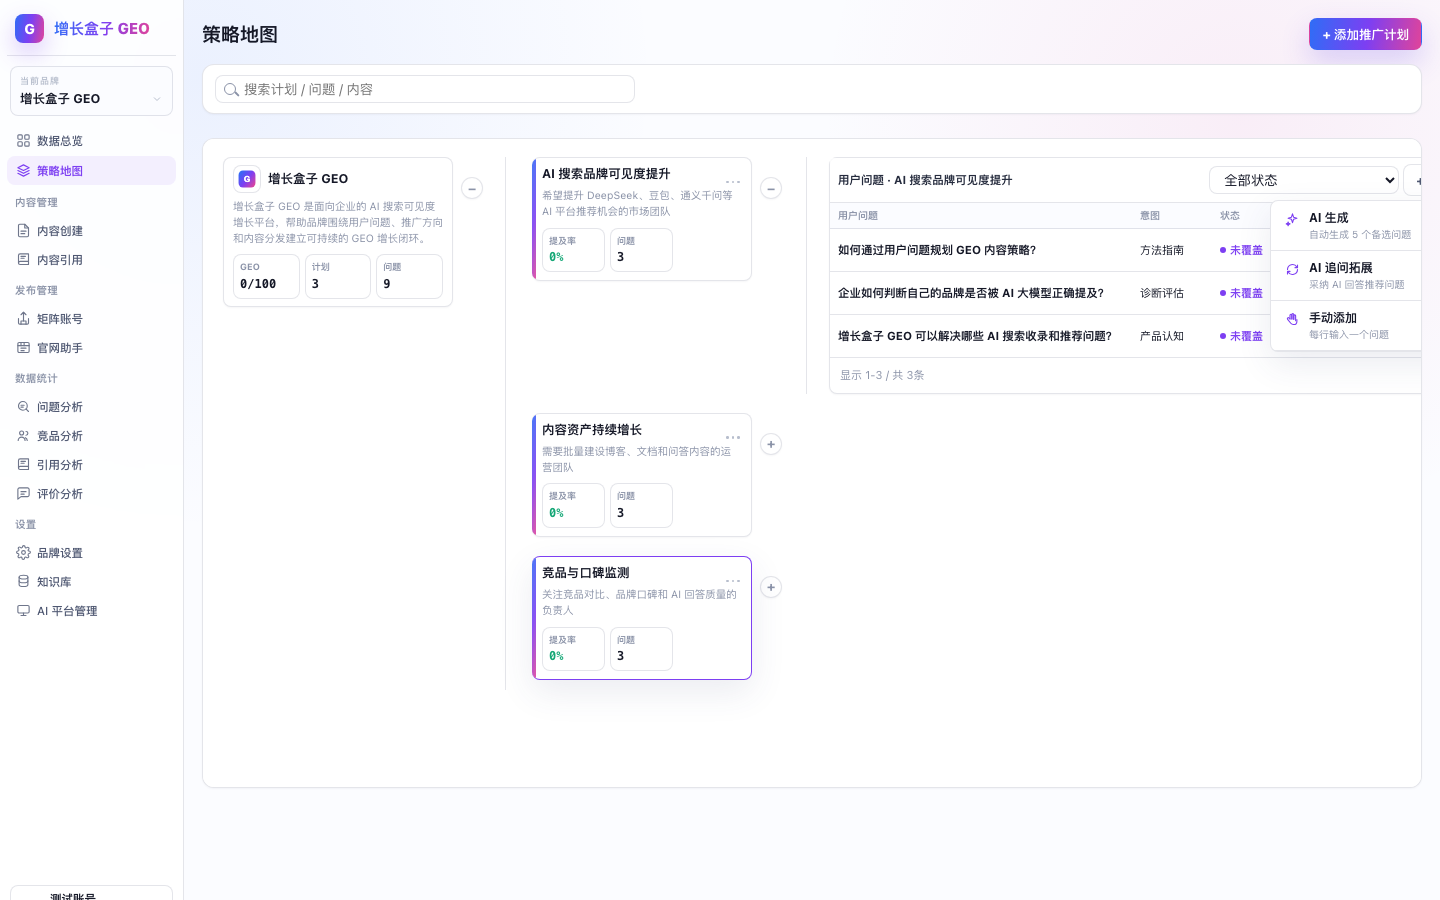
Task: Click the 手动添加 hand icon
Action: [1292, 319]
